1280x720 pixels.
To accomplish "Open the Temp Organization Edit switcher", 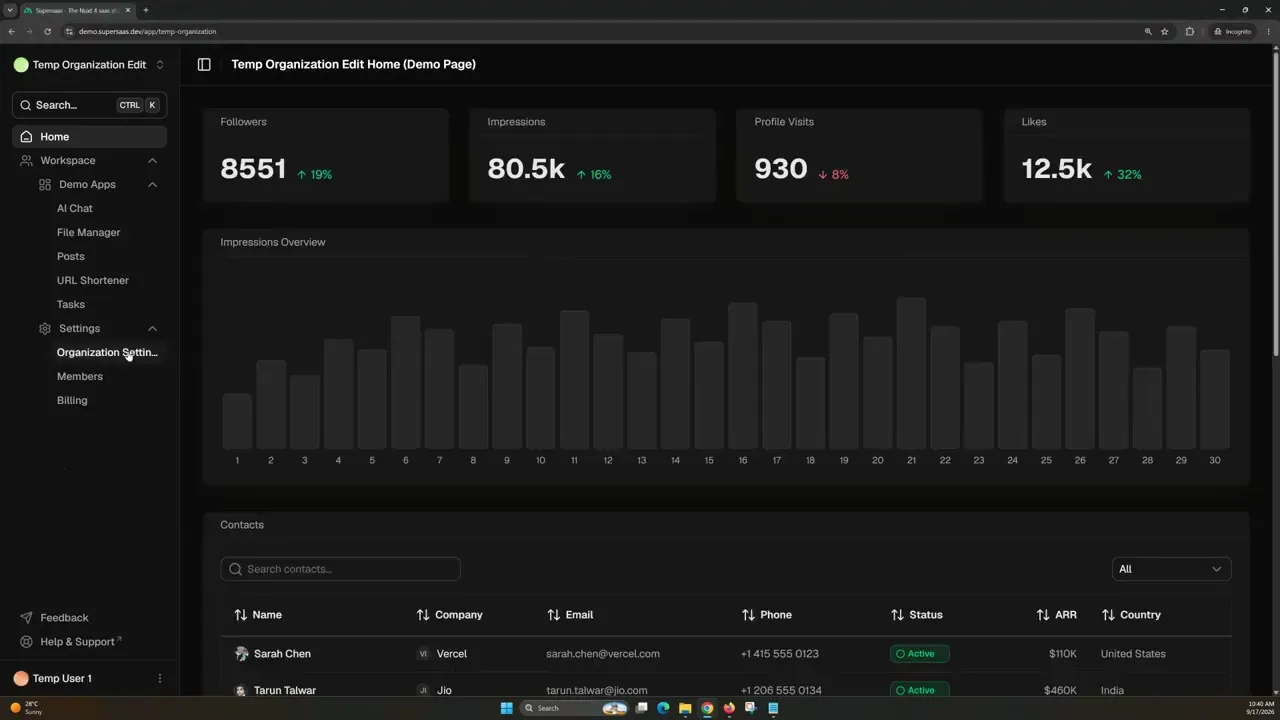I will [x=89, y=65].
